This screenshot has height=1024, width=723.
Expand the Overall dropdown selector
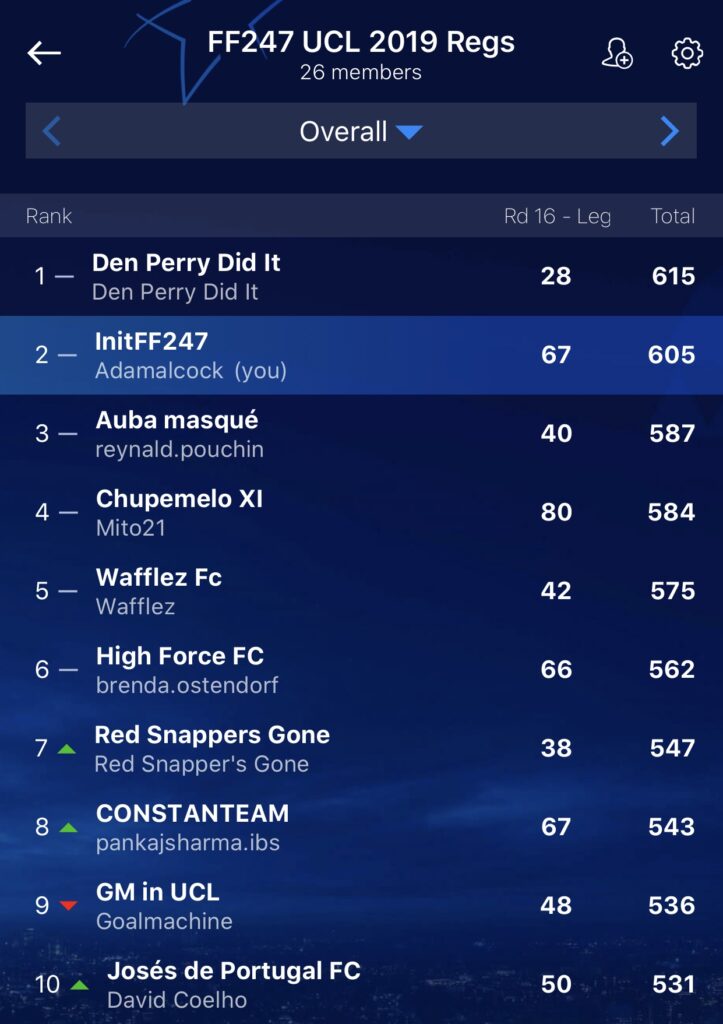(361, 131)
